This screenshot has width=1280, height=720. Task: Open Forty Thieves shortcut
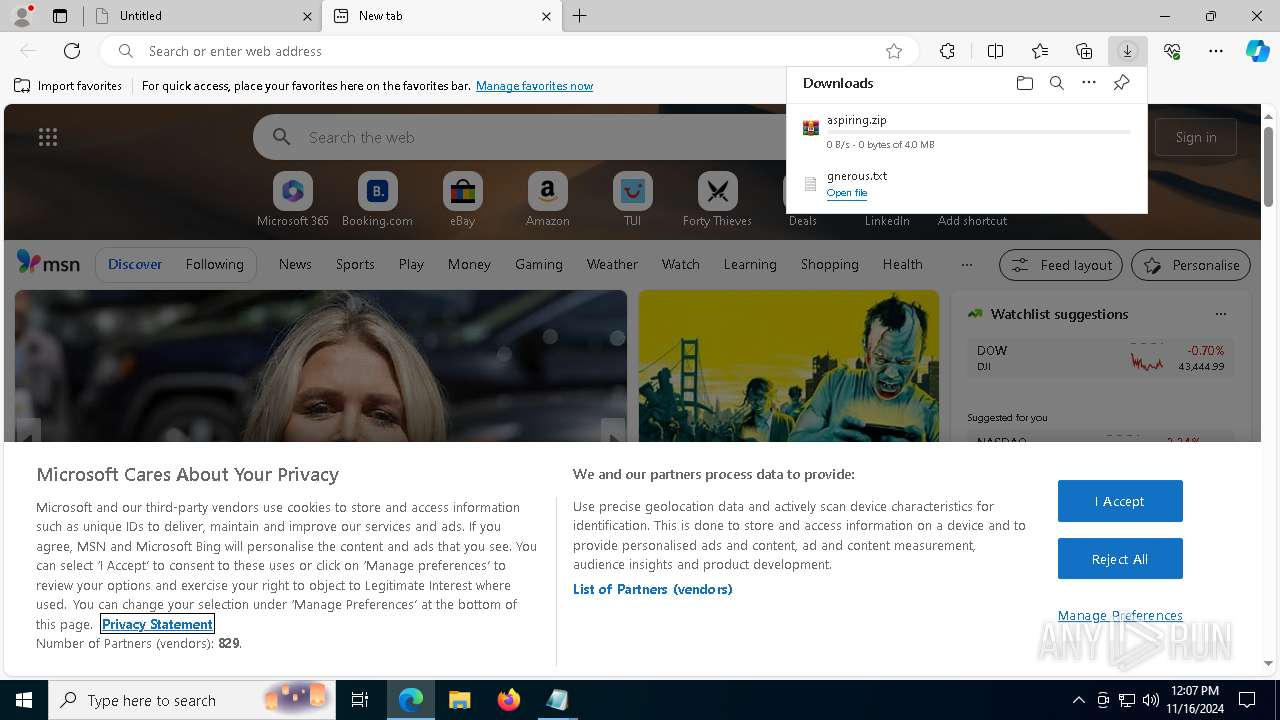718,200
